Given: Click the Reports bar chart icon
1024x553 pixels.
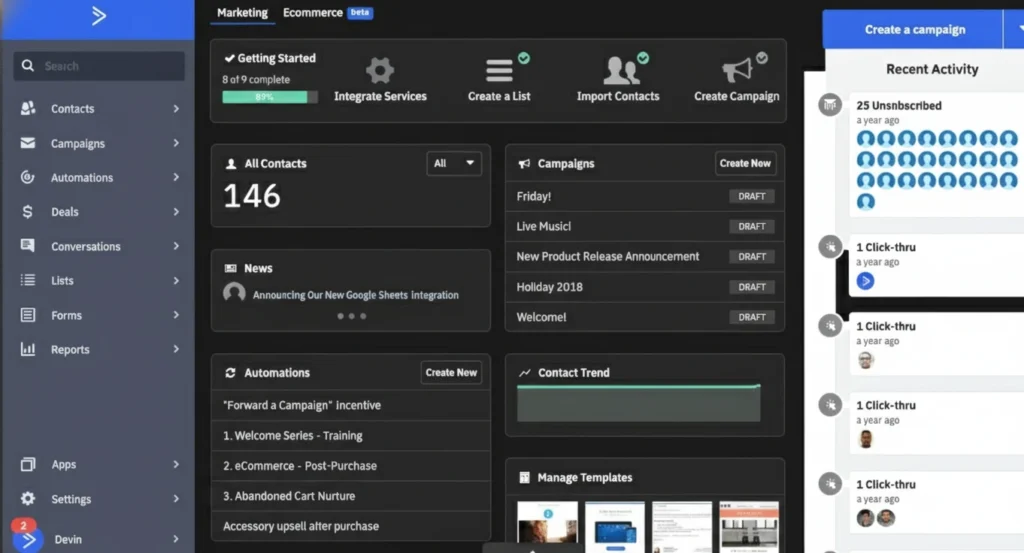Looking at the screenshot, I should pyautogui.click(x=27, y=349).
